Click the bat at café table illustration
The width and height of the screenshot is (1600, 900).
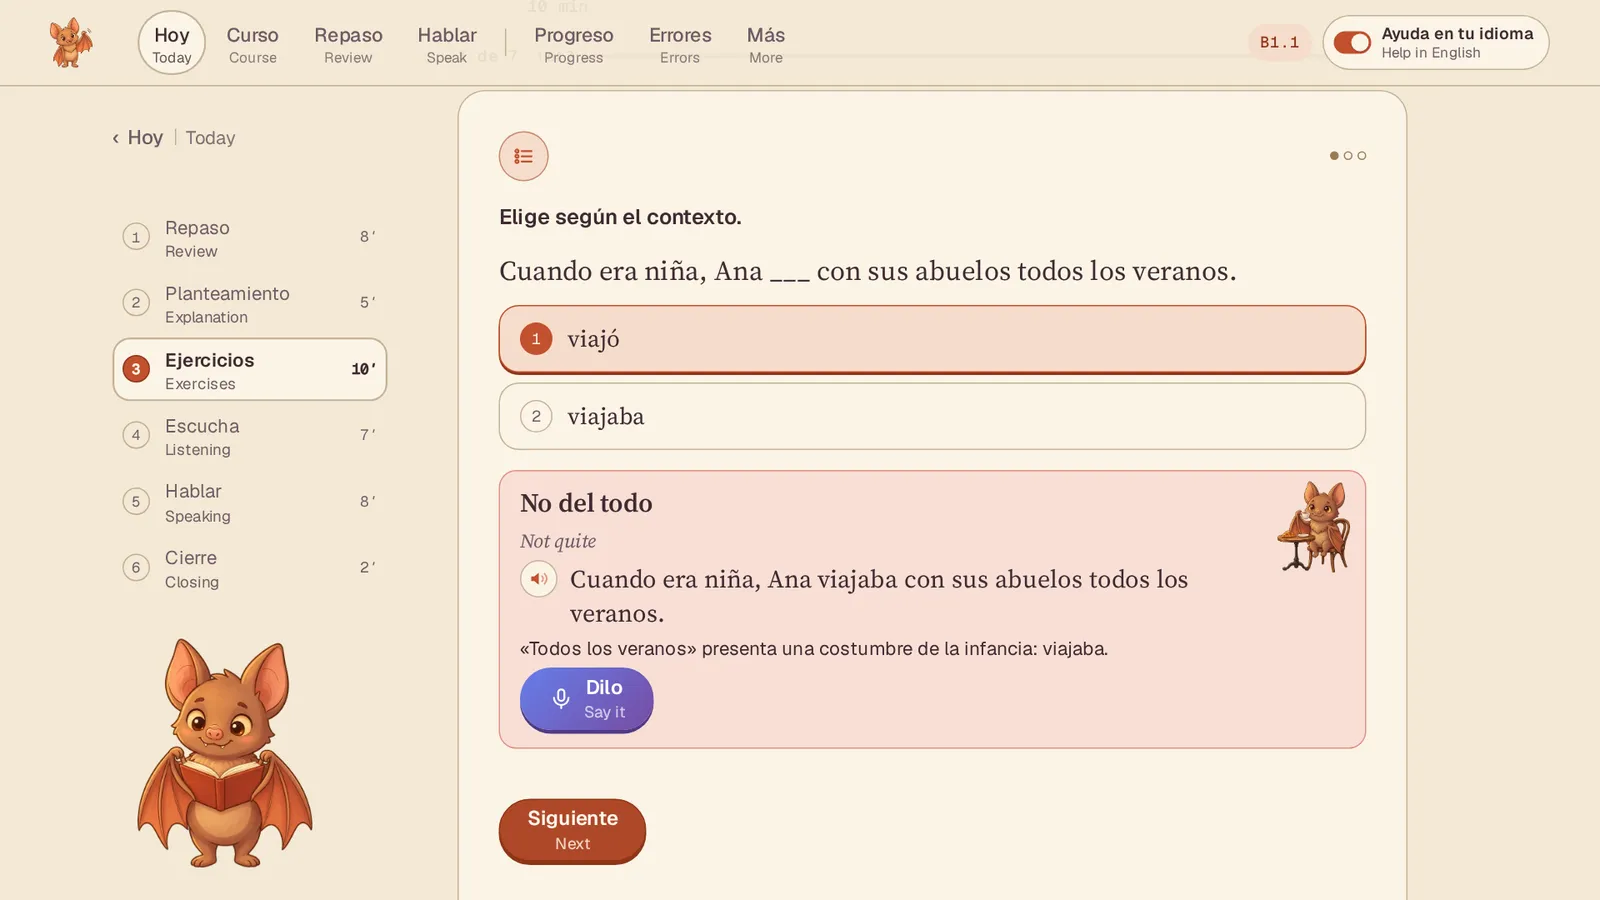tap(1314, 526)
